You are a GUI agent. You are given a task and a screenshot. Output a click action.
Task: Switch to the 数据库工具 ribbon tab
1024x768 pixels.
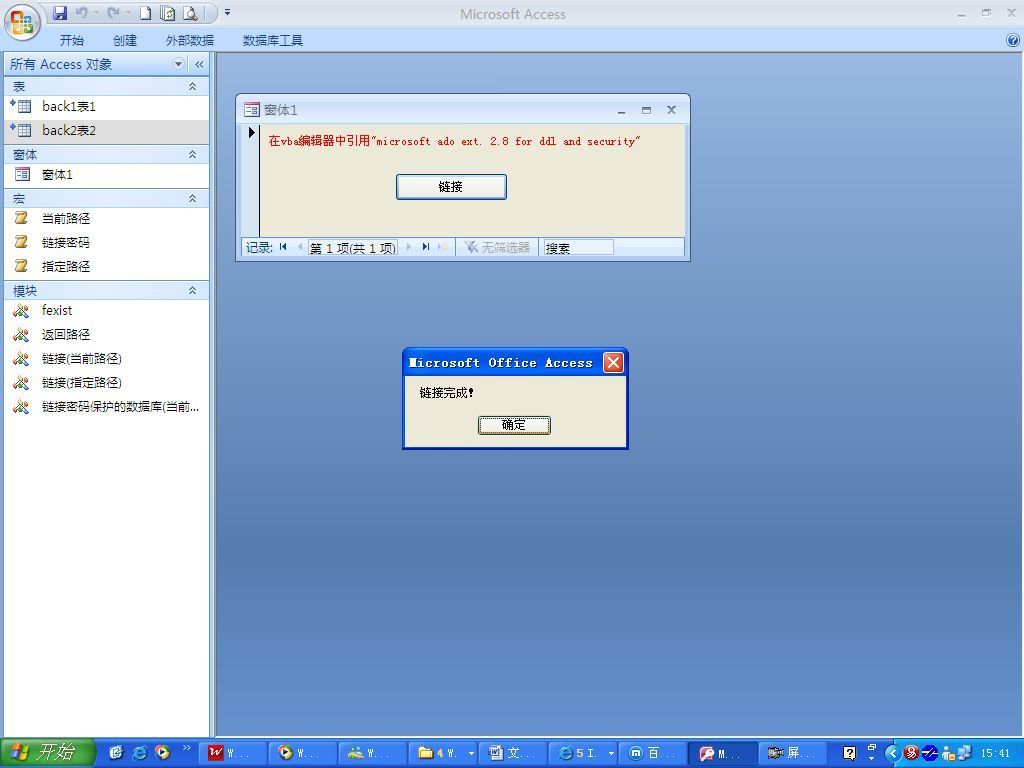[272, 40]
